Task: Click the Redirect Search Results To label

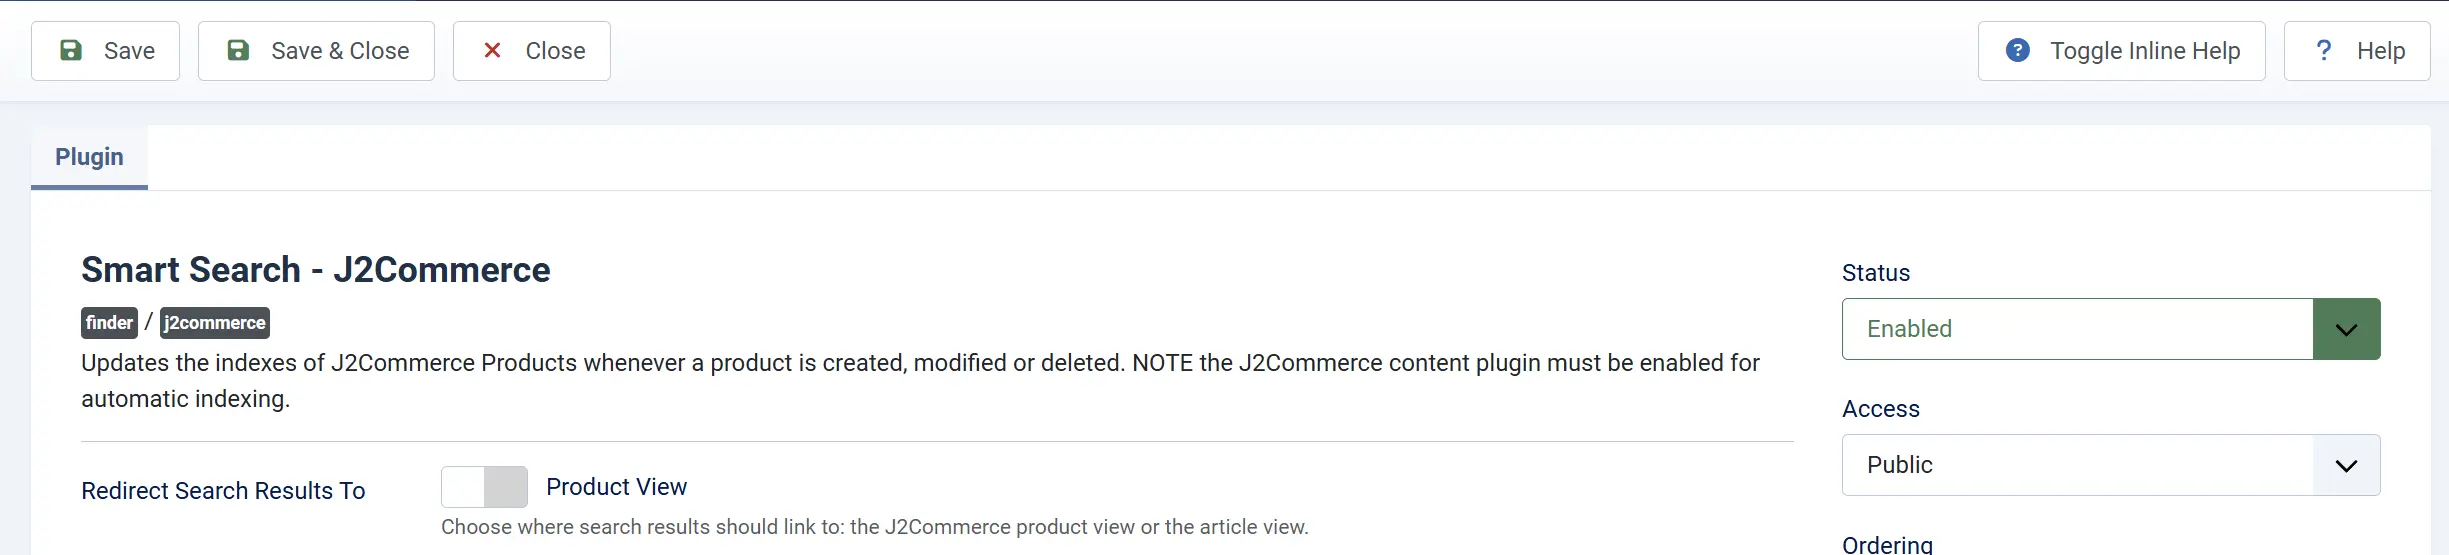Action: (223, 491)
